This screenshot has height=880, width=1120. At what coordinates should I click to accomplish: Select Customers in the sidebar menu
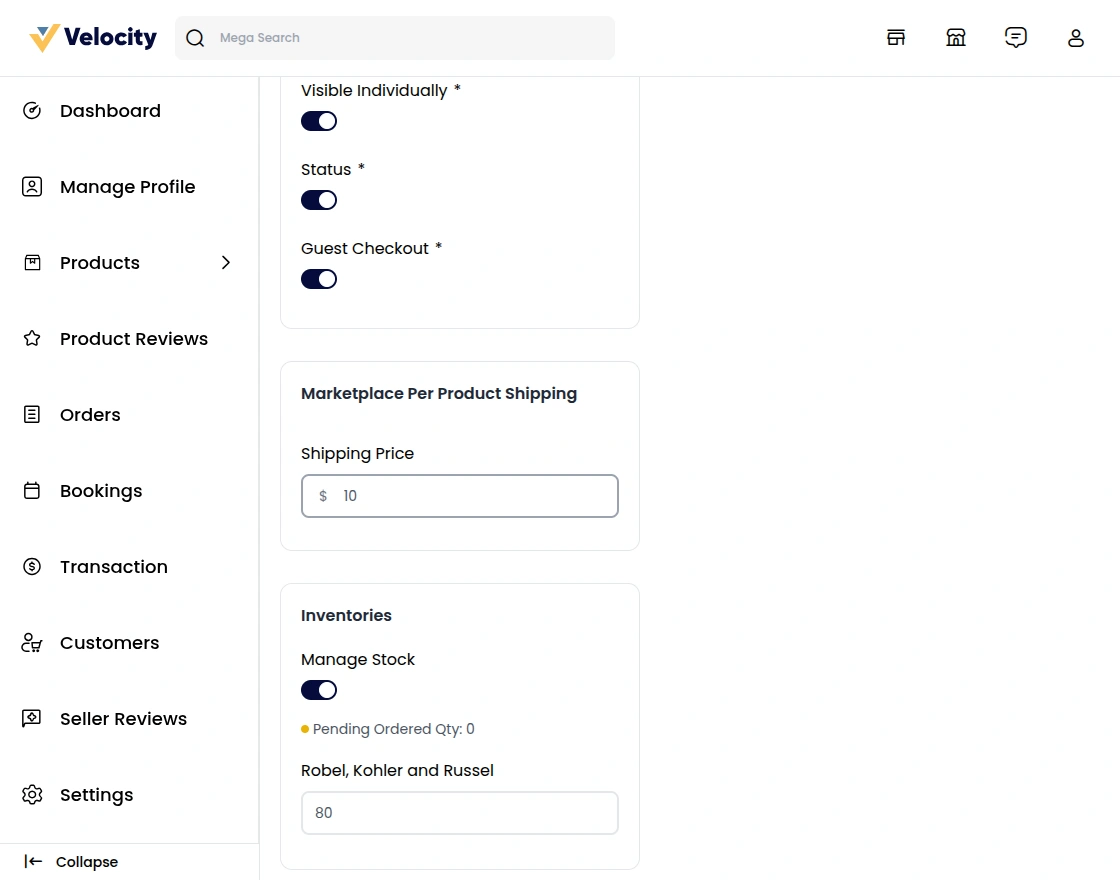[x=32, y=642]
